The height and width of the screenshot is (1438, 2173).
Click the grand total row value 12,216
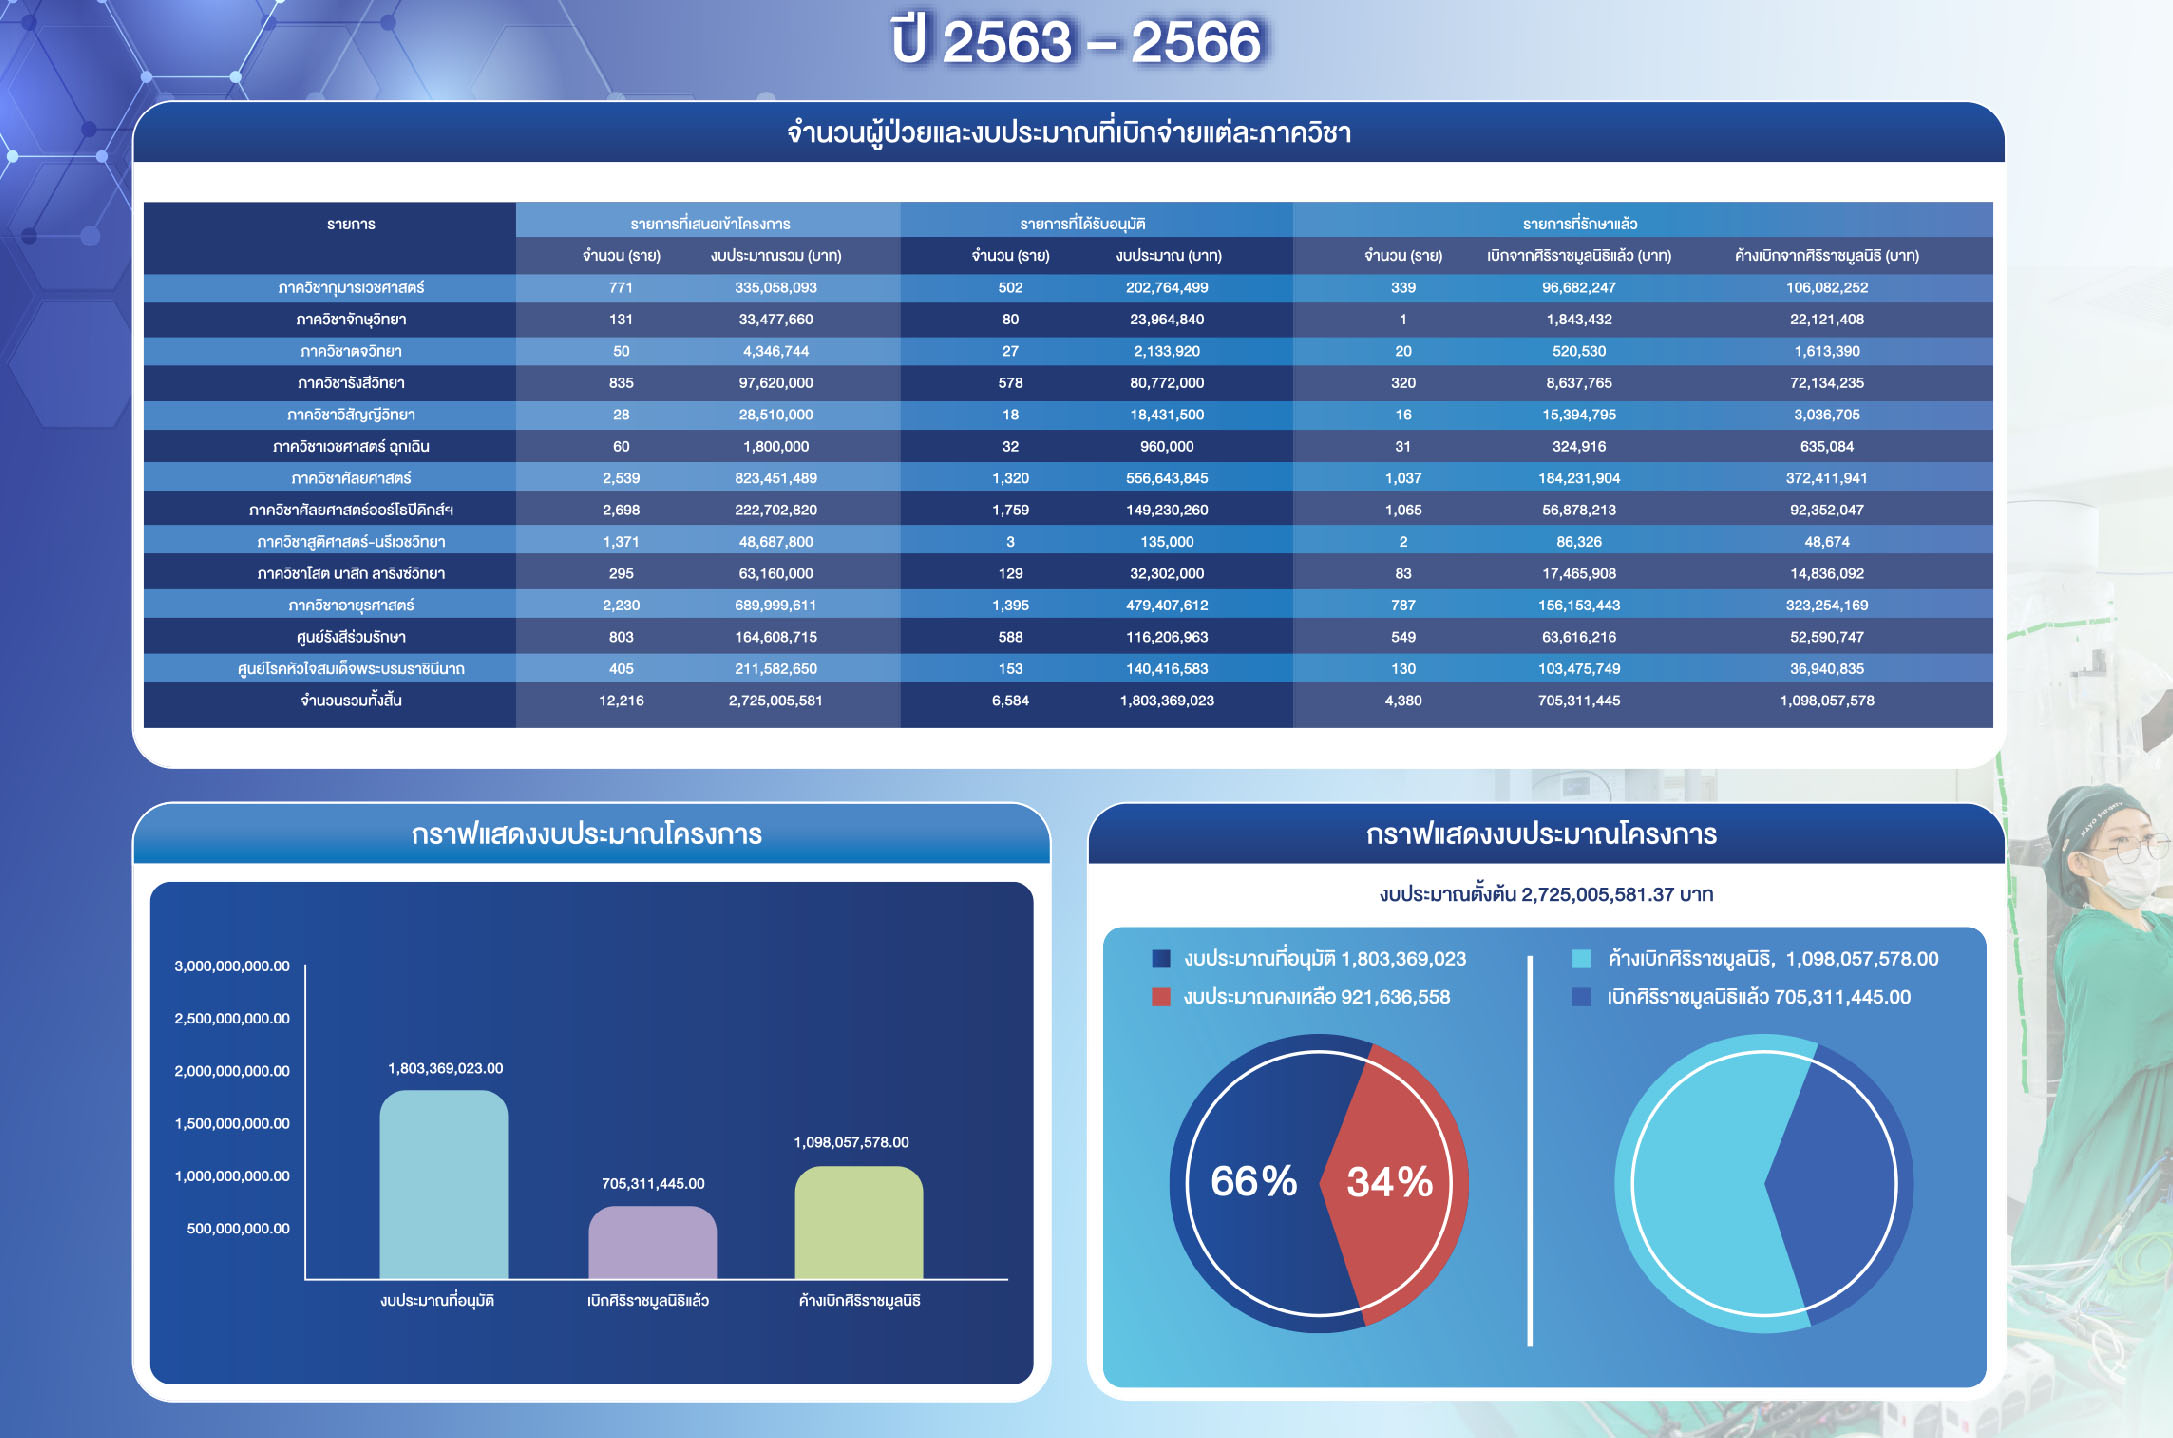pyautogui.click(x=621, y=700)
